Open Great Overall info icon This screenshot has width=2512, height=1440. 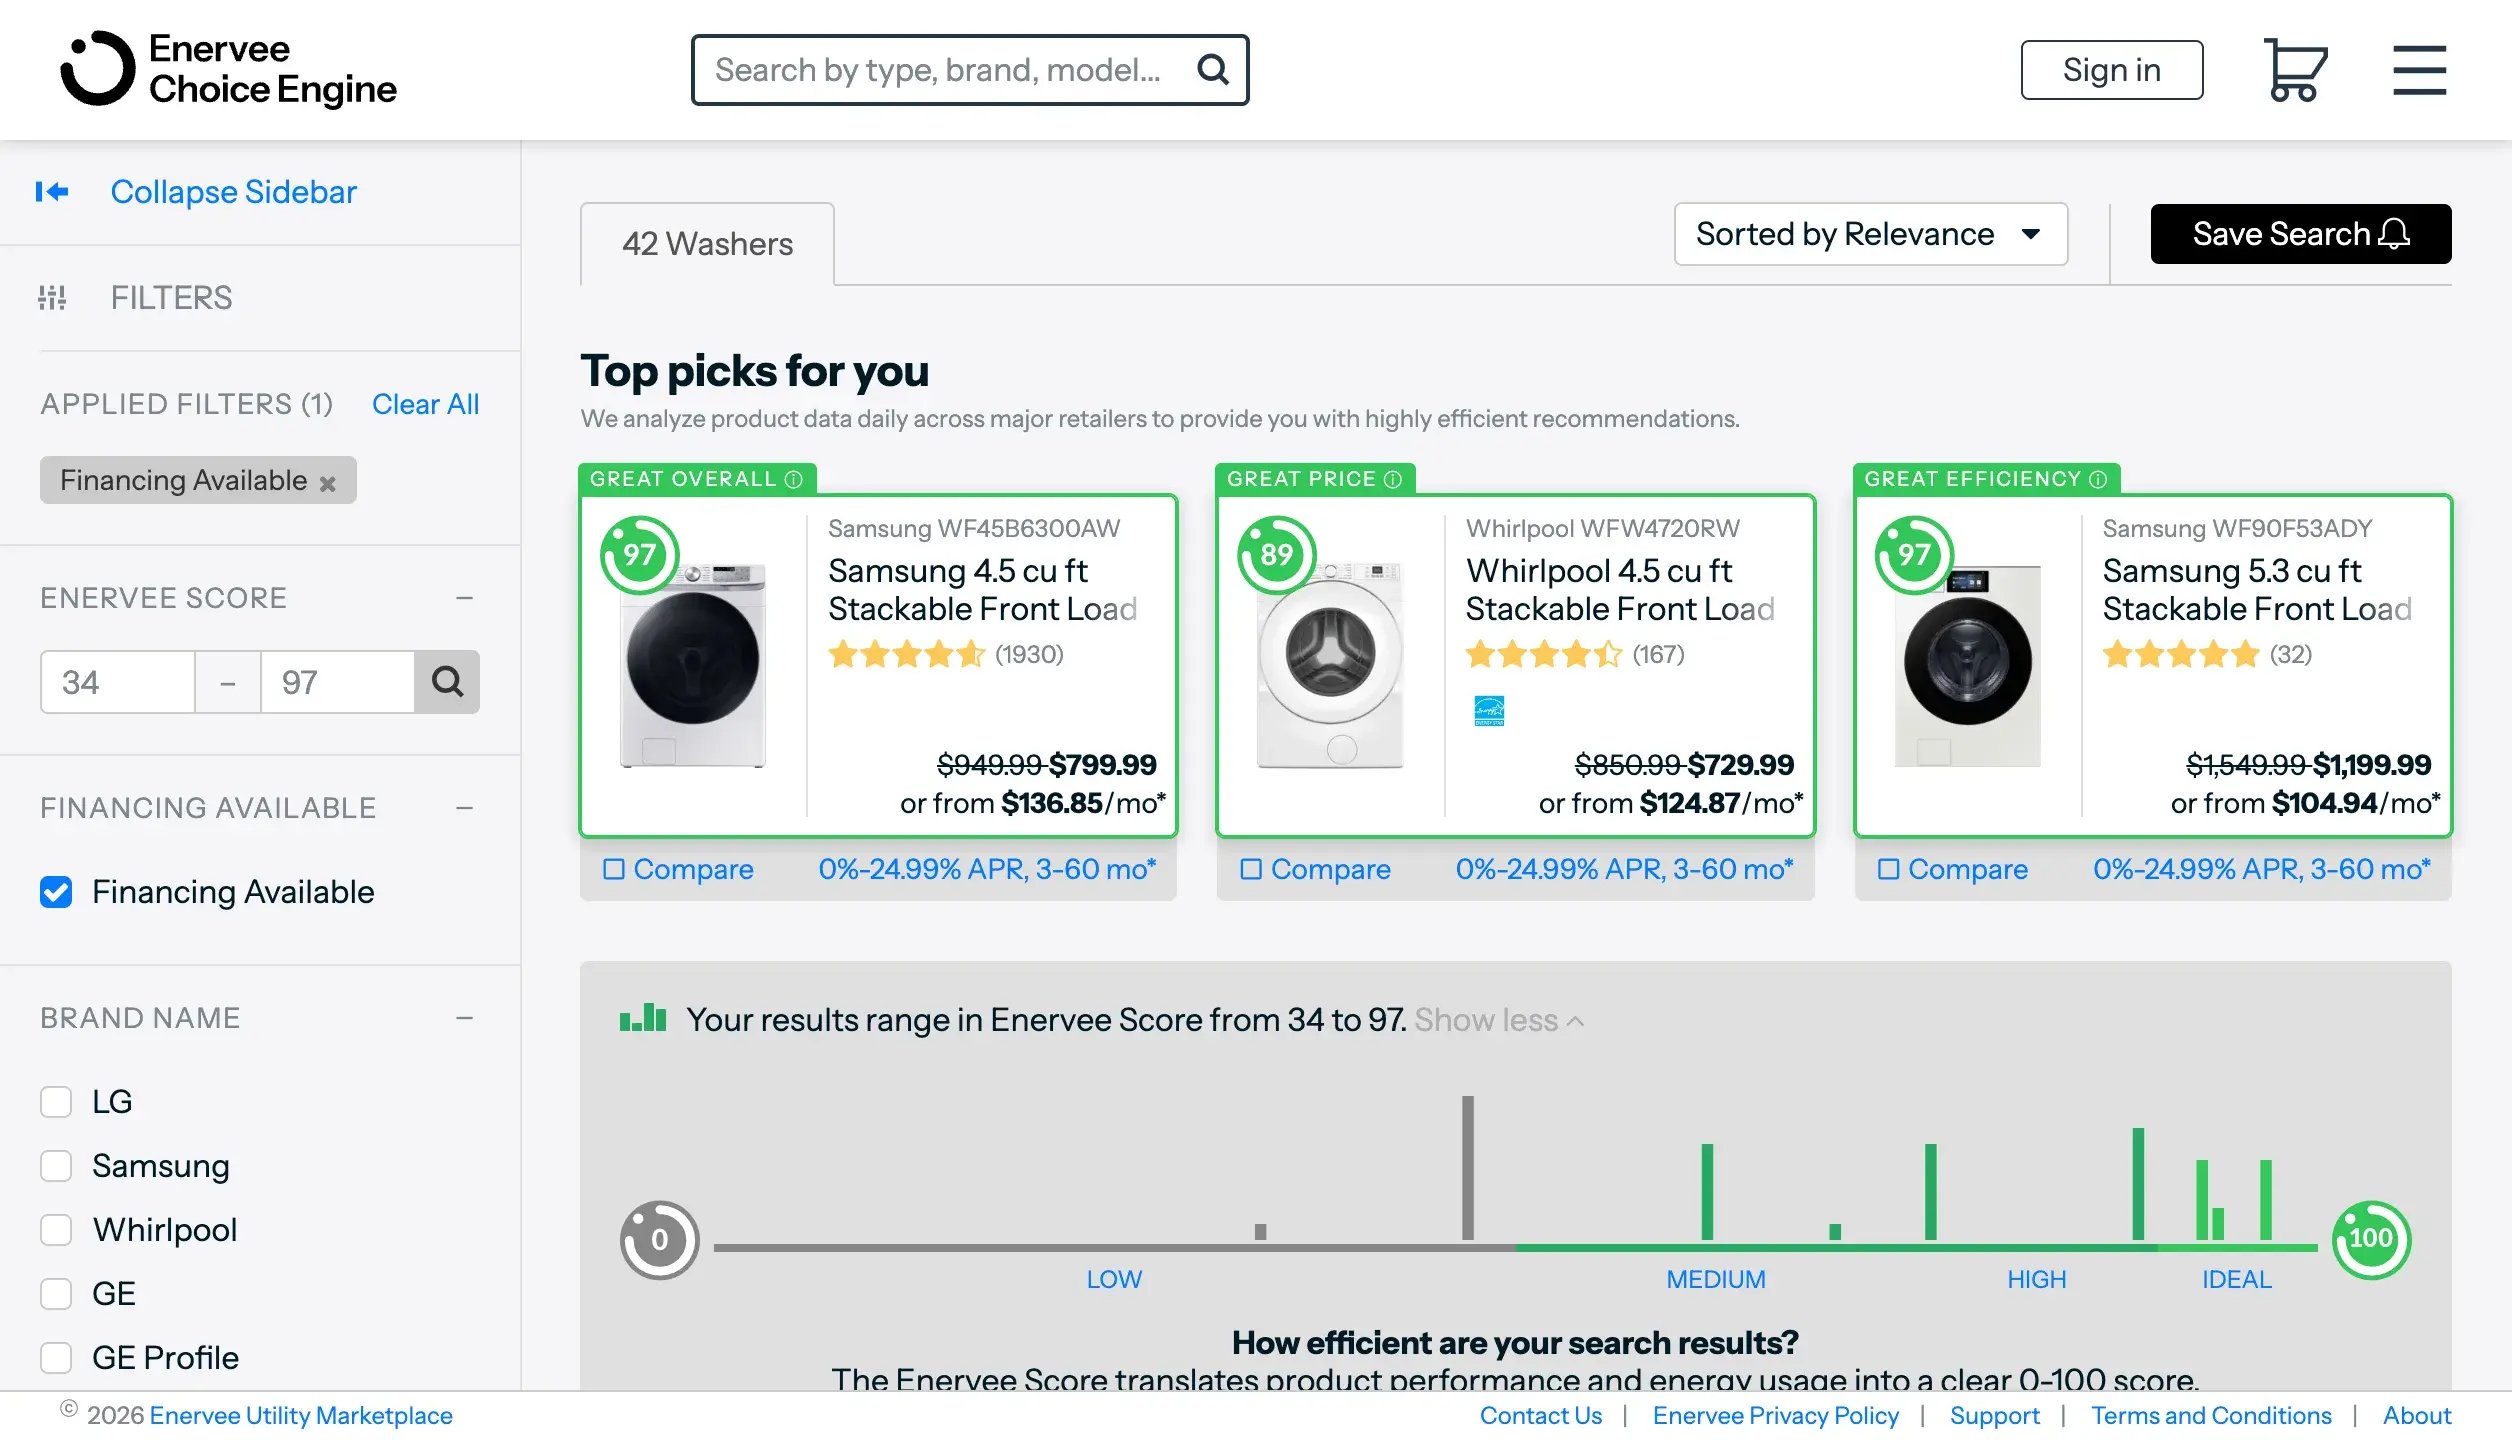(794, 480)
